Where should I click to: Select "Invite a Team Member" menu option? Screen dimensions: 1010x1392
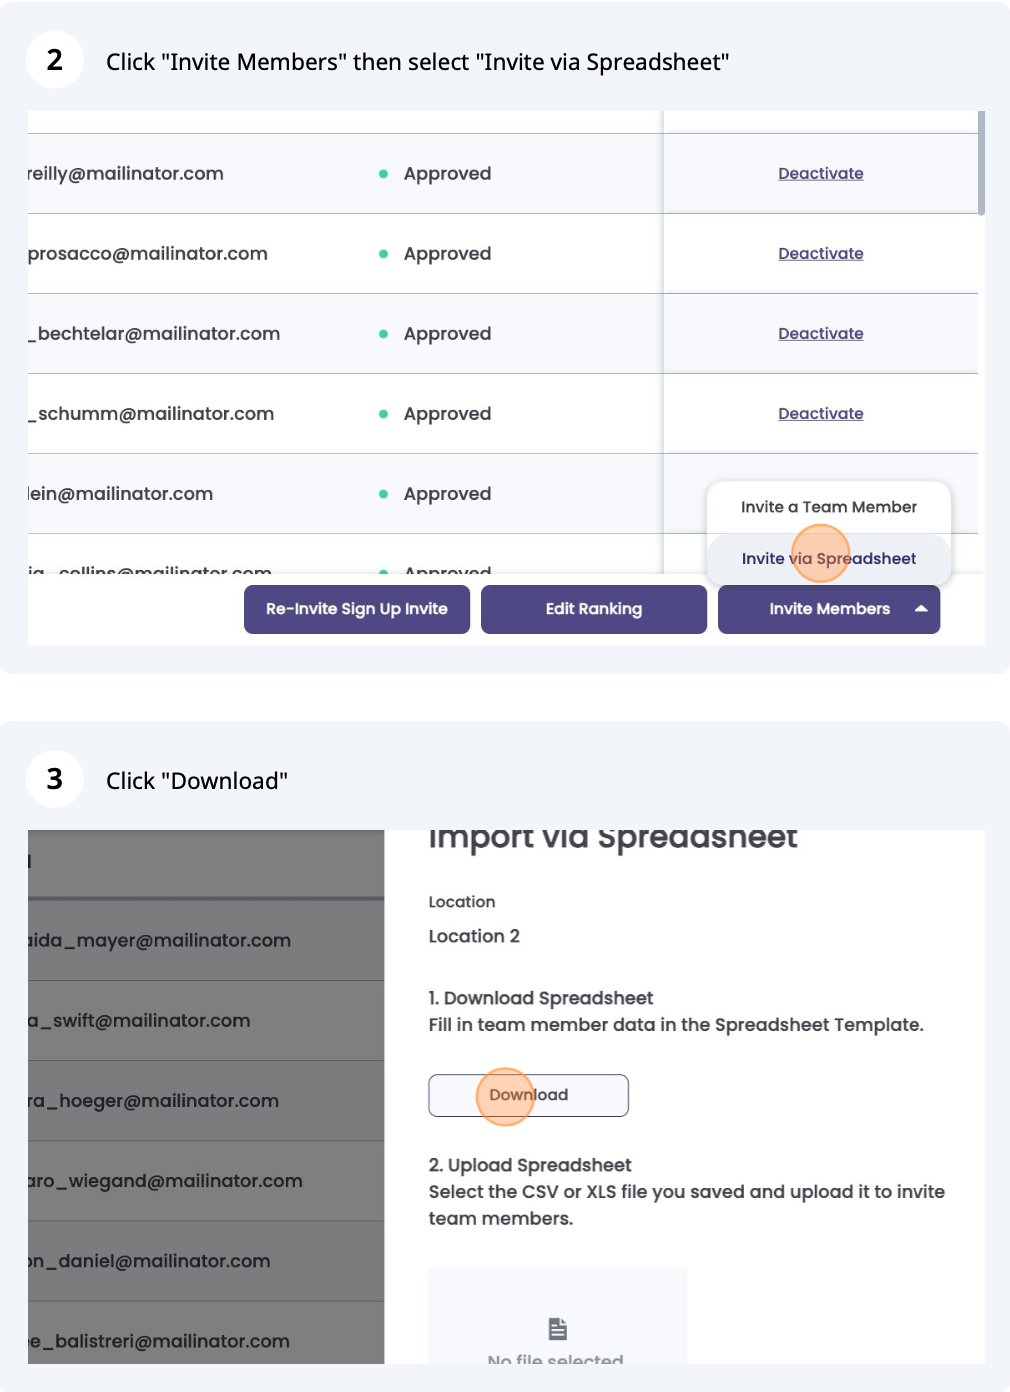(x=828, y=507)
